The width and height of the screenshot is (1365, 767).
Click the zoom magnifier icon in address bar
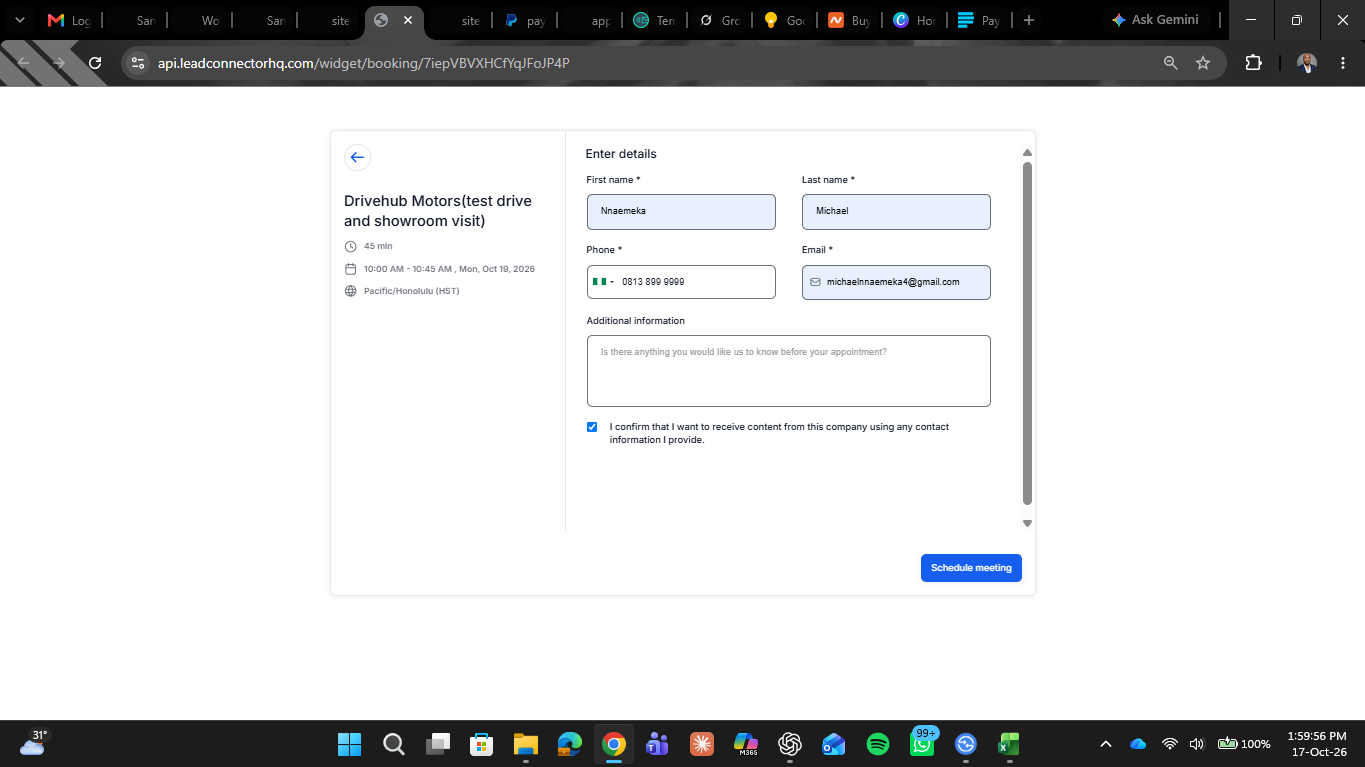(x=1170, y=63)
